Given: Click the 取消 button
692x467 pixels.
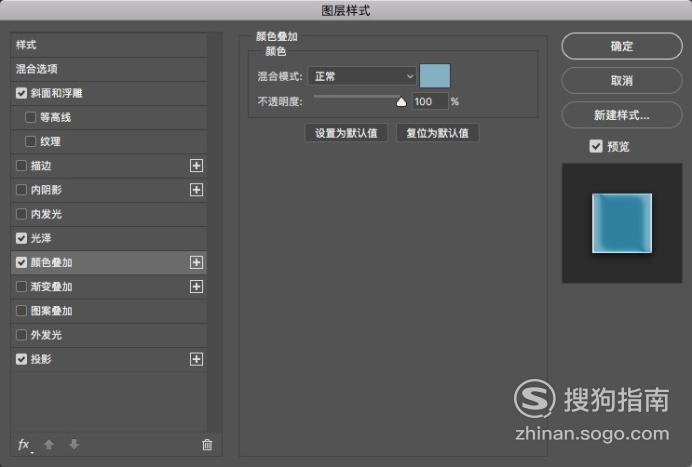Looking at the screenshot, I should pyautogui.click(x=622, y=80).
